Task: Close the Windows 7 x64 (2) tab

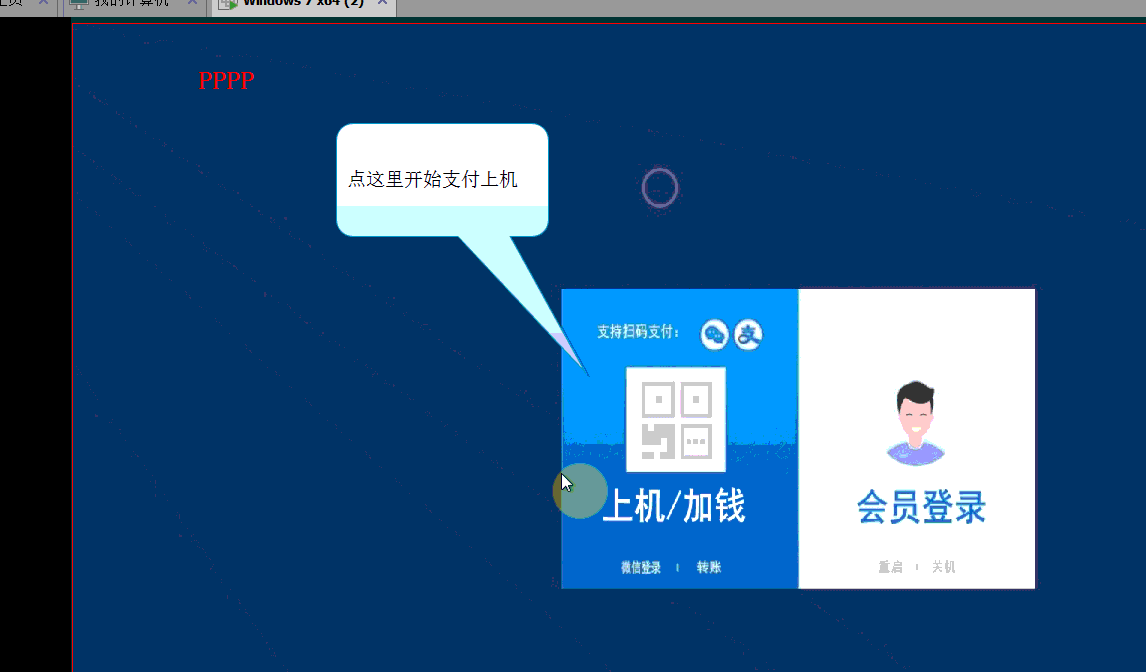Action: point(382,3)
